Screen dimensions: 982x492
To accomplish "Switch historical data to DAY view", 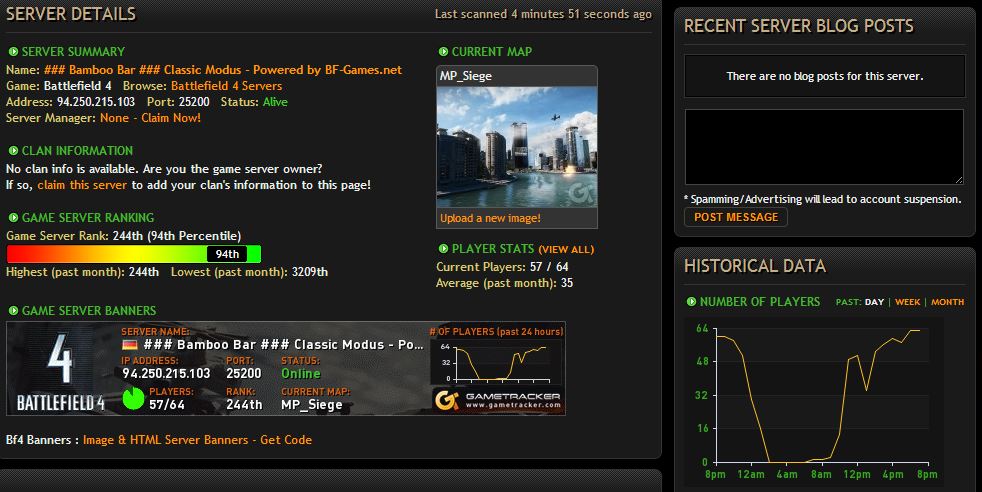I will 874,302.
